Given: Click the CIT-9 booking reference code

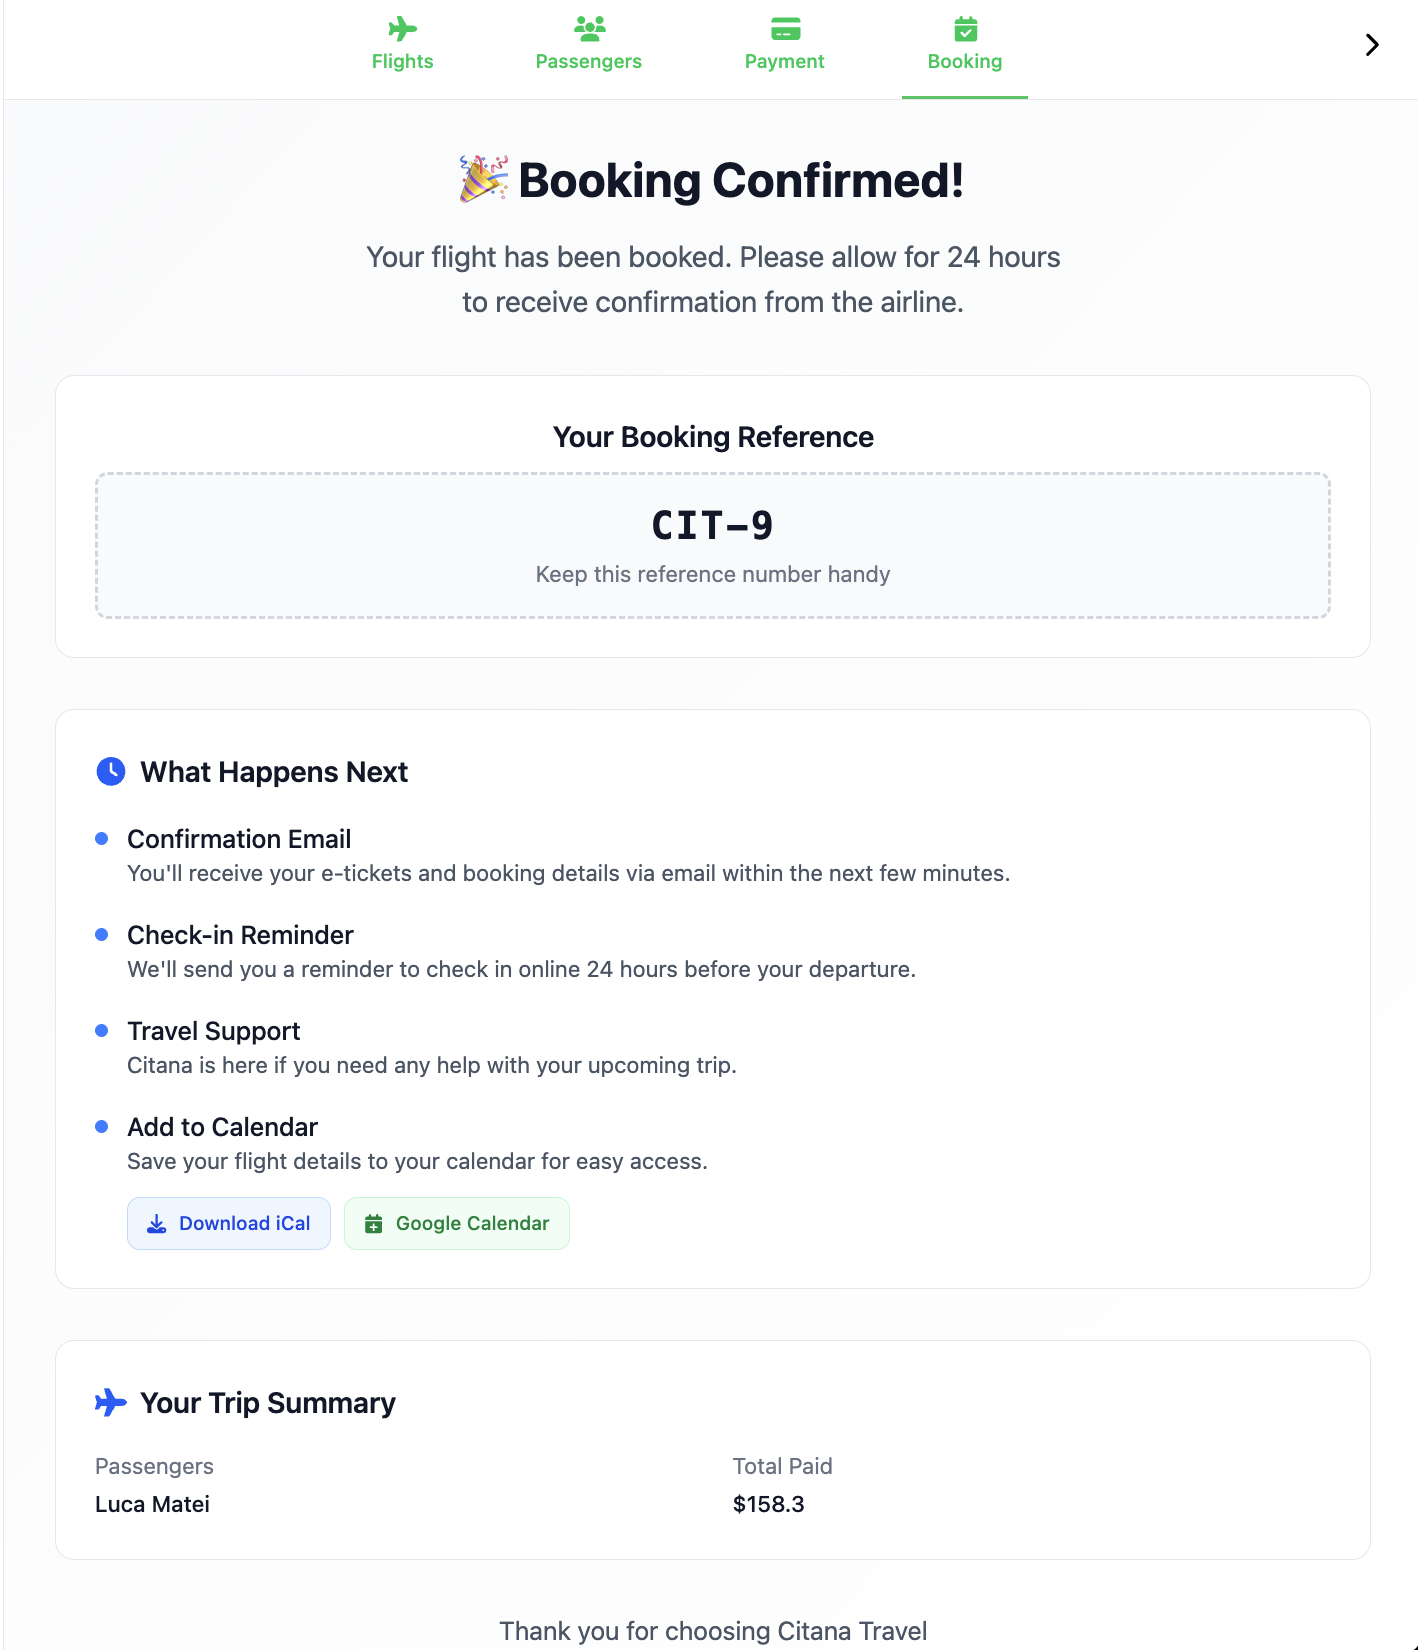Looking at the screenshot, I should pyautogui.click(x=712, y=526).
